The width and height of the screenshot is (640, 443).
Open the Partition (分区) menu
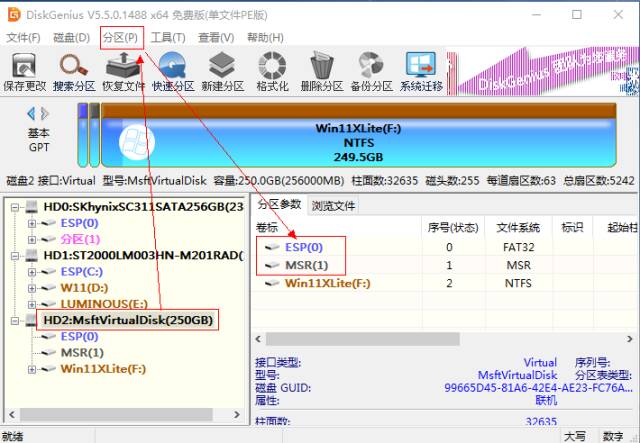point(120,38)
